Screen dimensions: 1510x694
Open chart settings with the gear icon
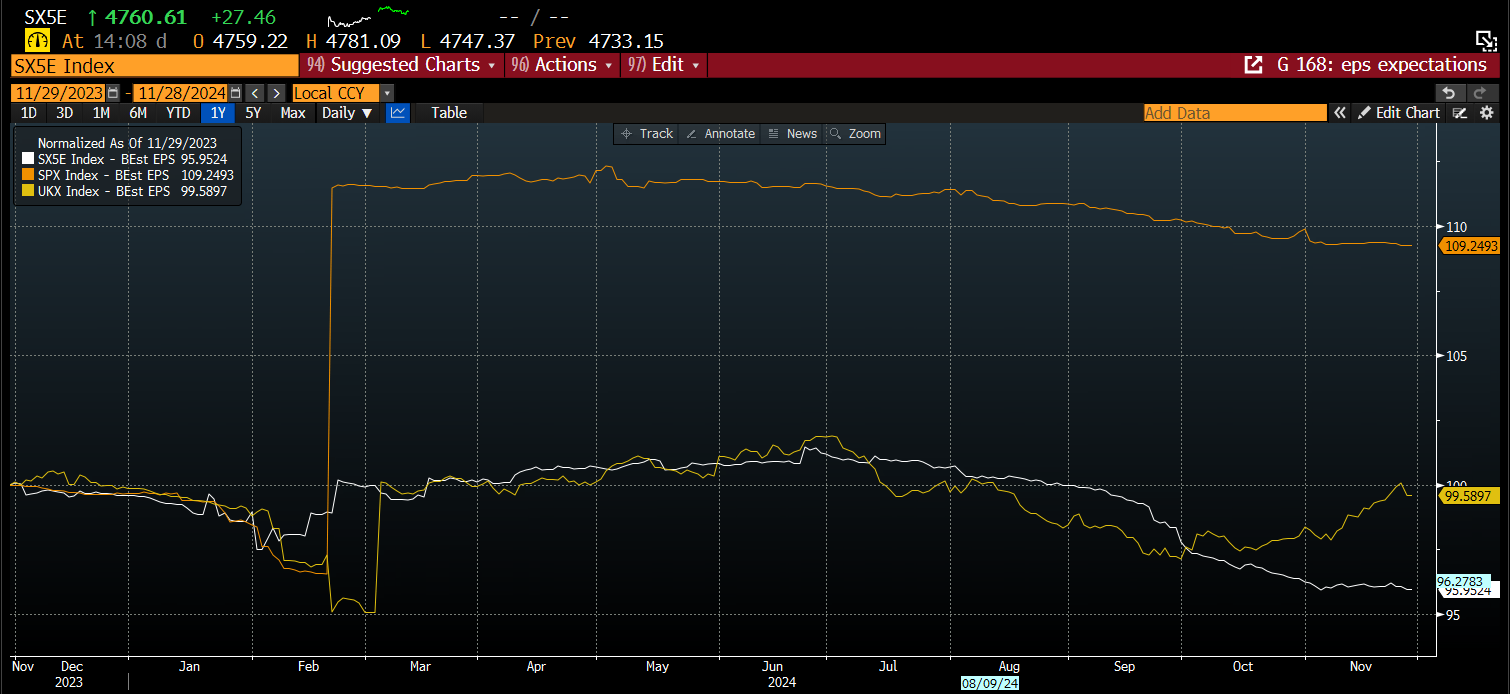pos(1487,113)
